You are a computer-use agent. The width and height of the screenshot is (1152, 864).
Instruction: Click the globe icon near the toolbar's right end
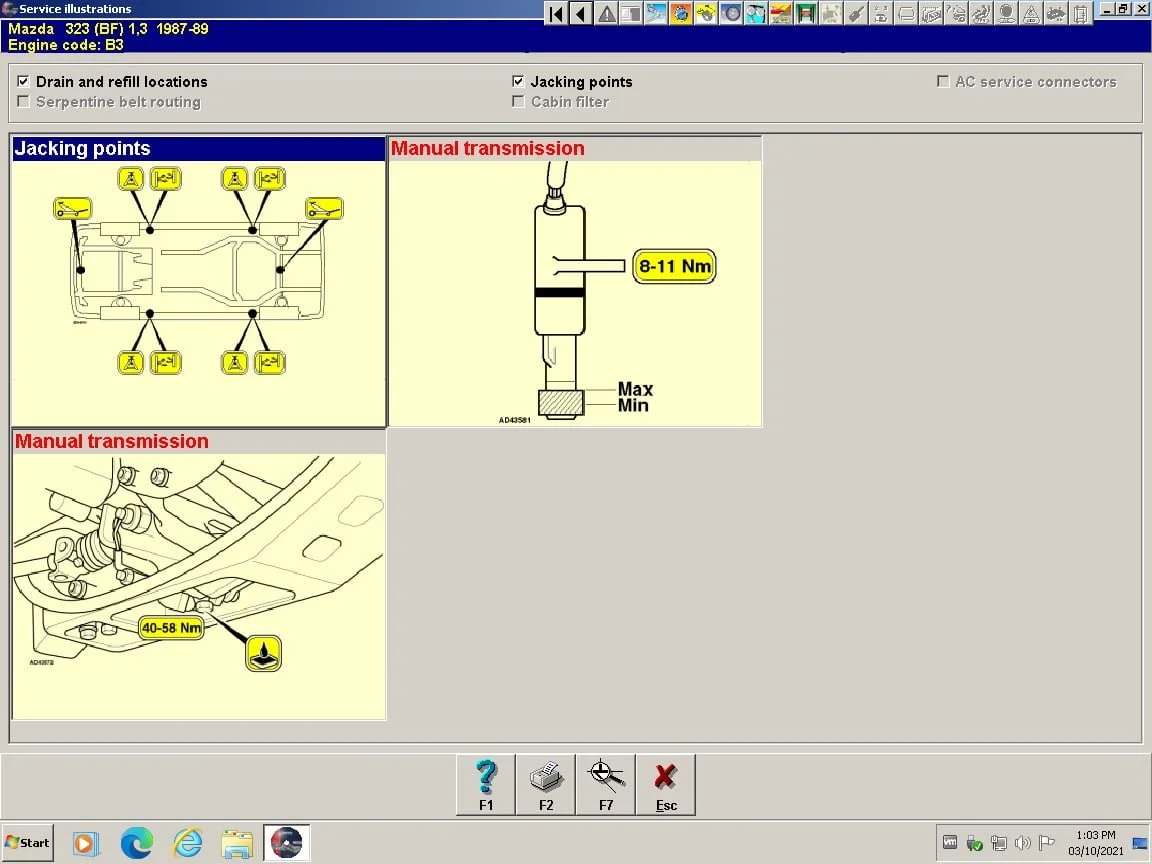(x=1004, y=13)
